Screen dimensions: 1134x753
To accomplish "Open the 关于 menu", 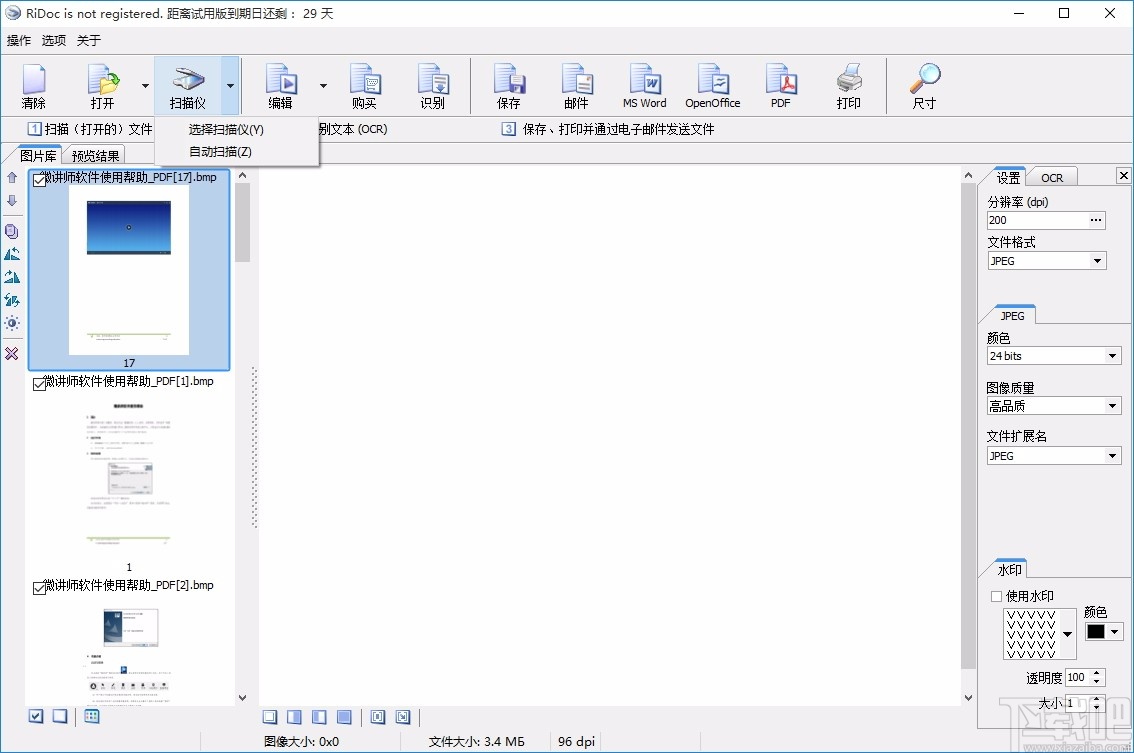I will (x=88, y=41).
